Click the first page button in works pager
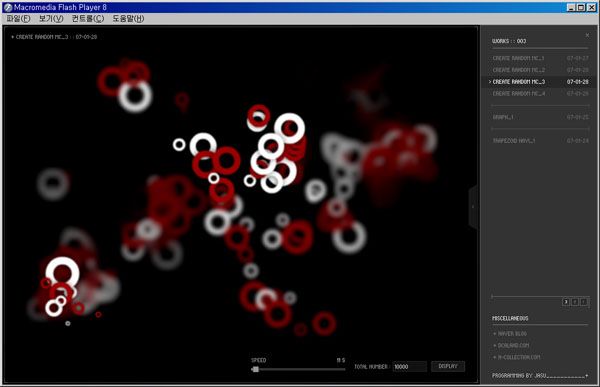 pos(566,302)
